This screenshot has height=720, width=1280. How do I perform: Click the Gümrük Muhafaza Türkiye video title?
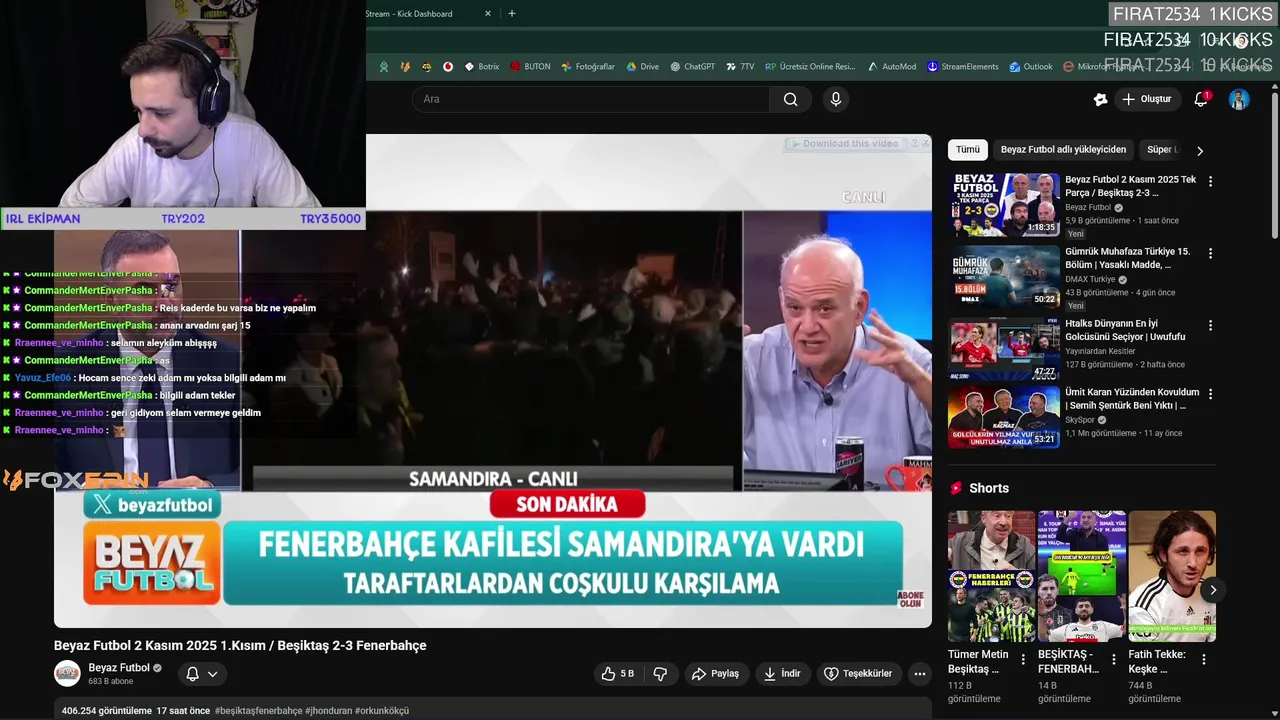point(1127,258)
